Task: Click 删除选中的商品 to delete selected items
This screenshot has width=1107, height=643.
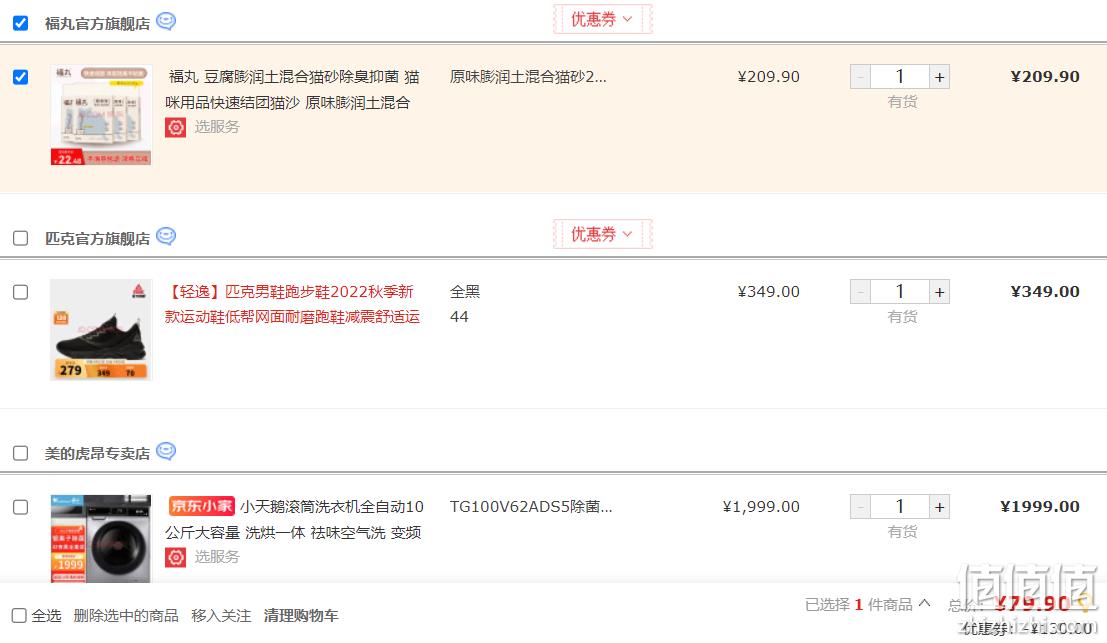Action: click(x=126, y=616)
